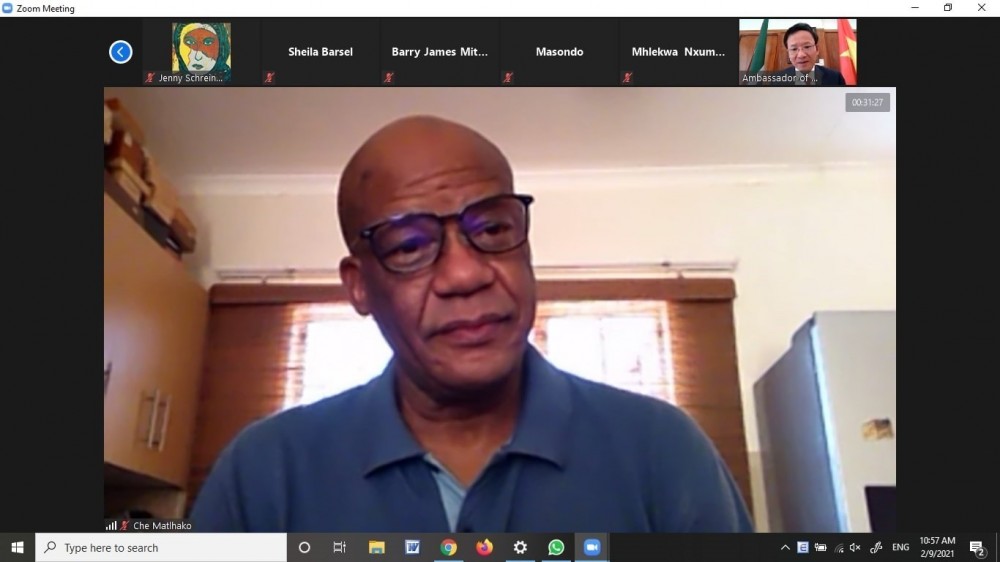The width and height of the screenshot is (1000, 562).
Task: Launch Google Chrome from the taskbar
Action: click(x=448, y=547)
